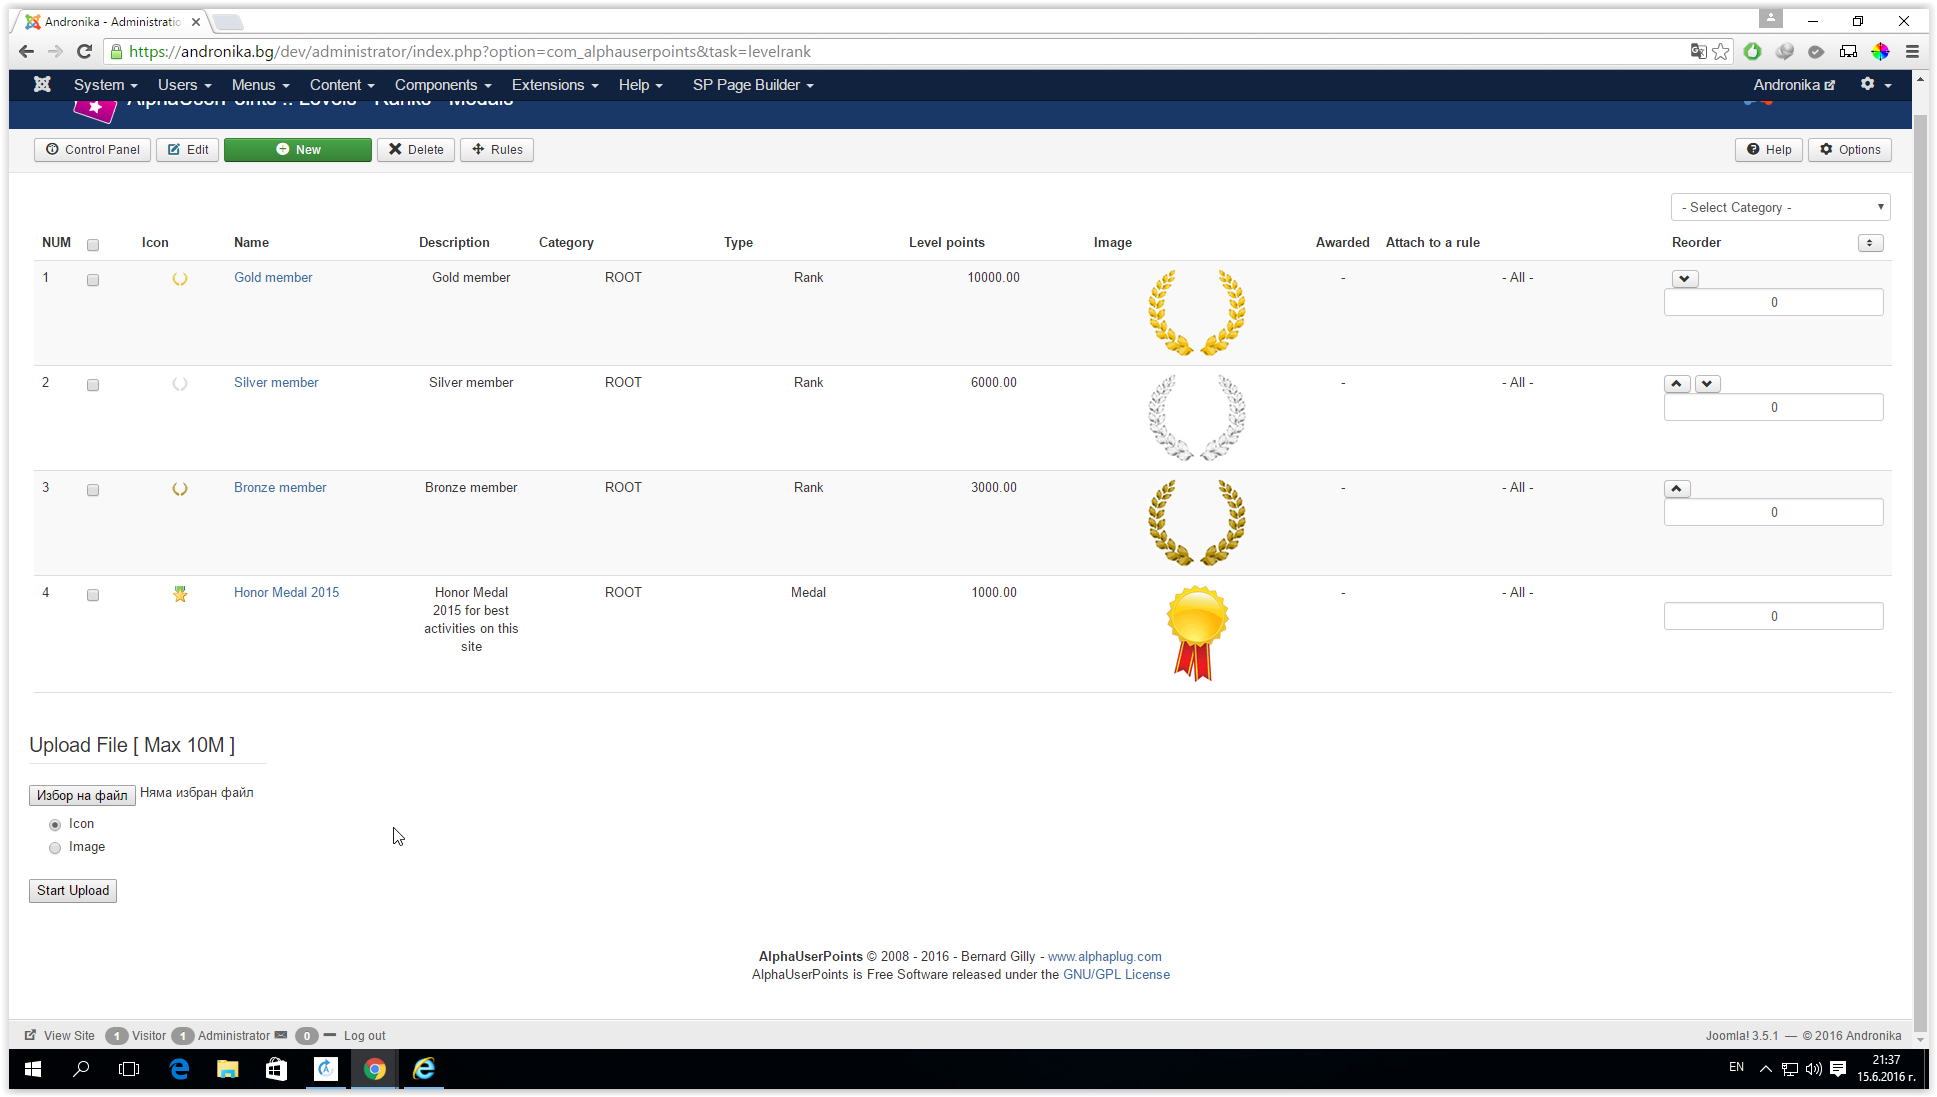Screen dimensions: 1937x1097
Task: Click the move-up arrow for Silver member
Action: [x=1677, y=384]
